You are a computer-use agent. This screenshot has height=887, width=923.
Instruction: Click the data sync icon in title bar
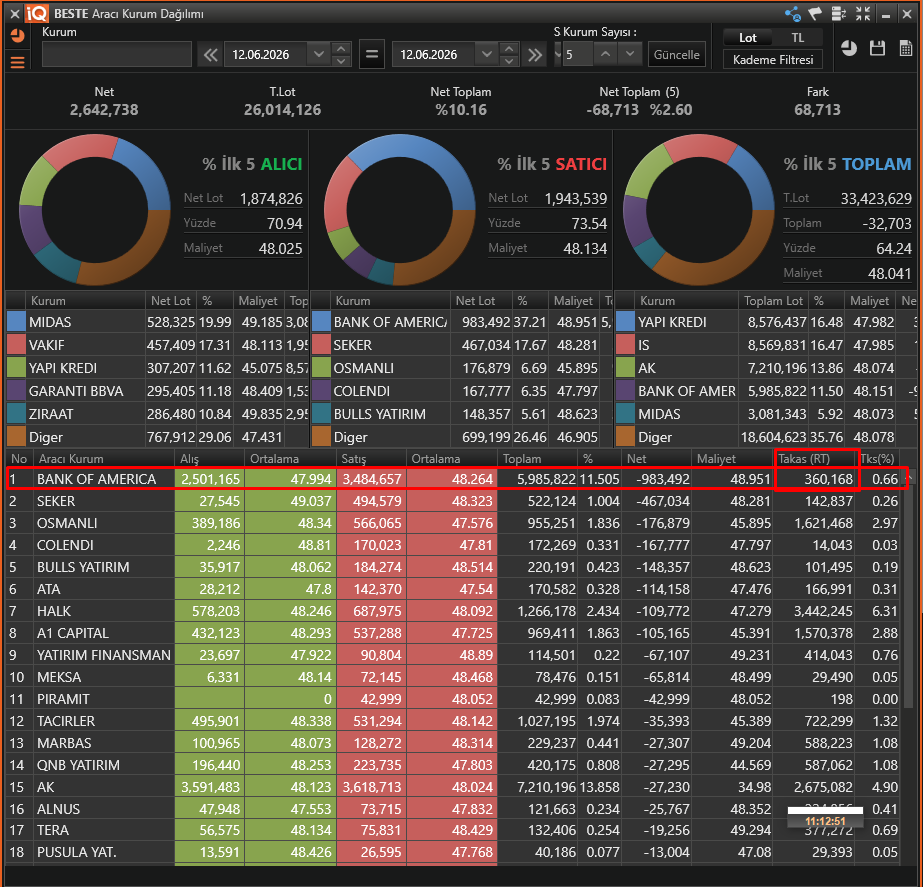(839, 14)
